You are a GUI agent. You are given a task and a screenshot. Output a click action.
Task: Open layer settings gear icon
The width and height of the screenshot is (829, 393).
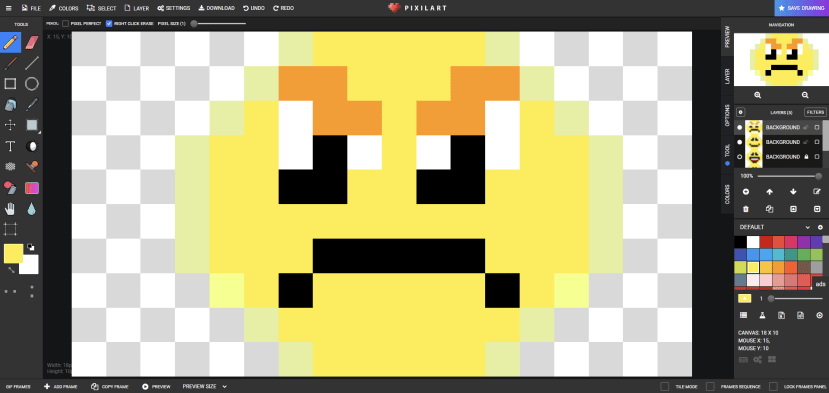[x=741, y=112]
